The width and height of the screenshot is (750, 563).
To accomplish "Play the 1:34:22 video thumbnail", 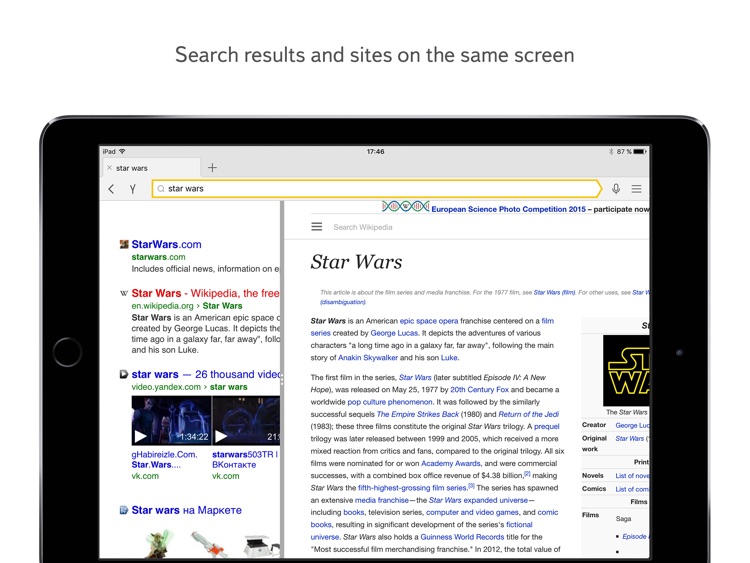I will click(171, 420).
